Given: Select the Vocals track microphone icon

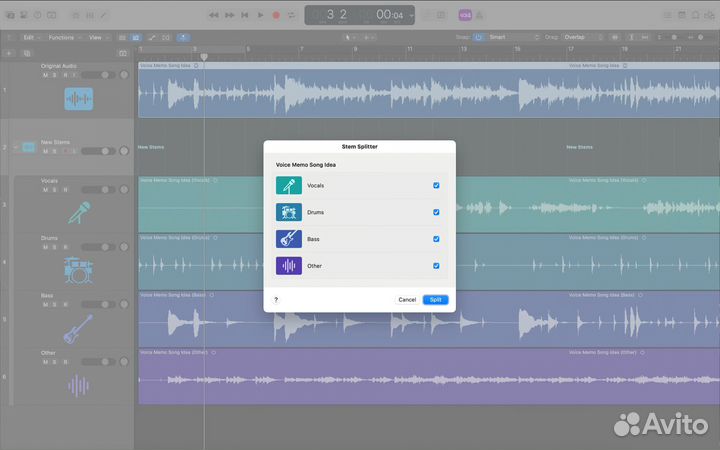Looking at the screenshot, I should pyautogui.click(x=79, y=213).
